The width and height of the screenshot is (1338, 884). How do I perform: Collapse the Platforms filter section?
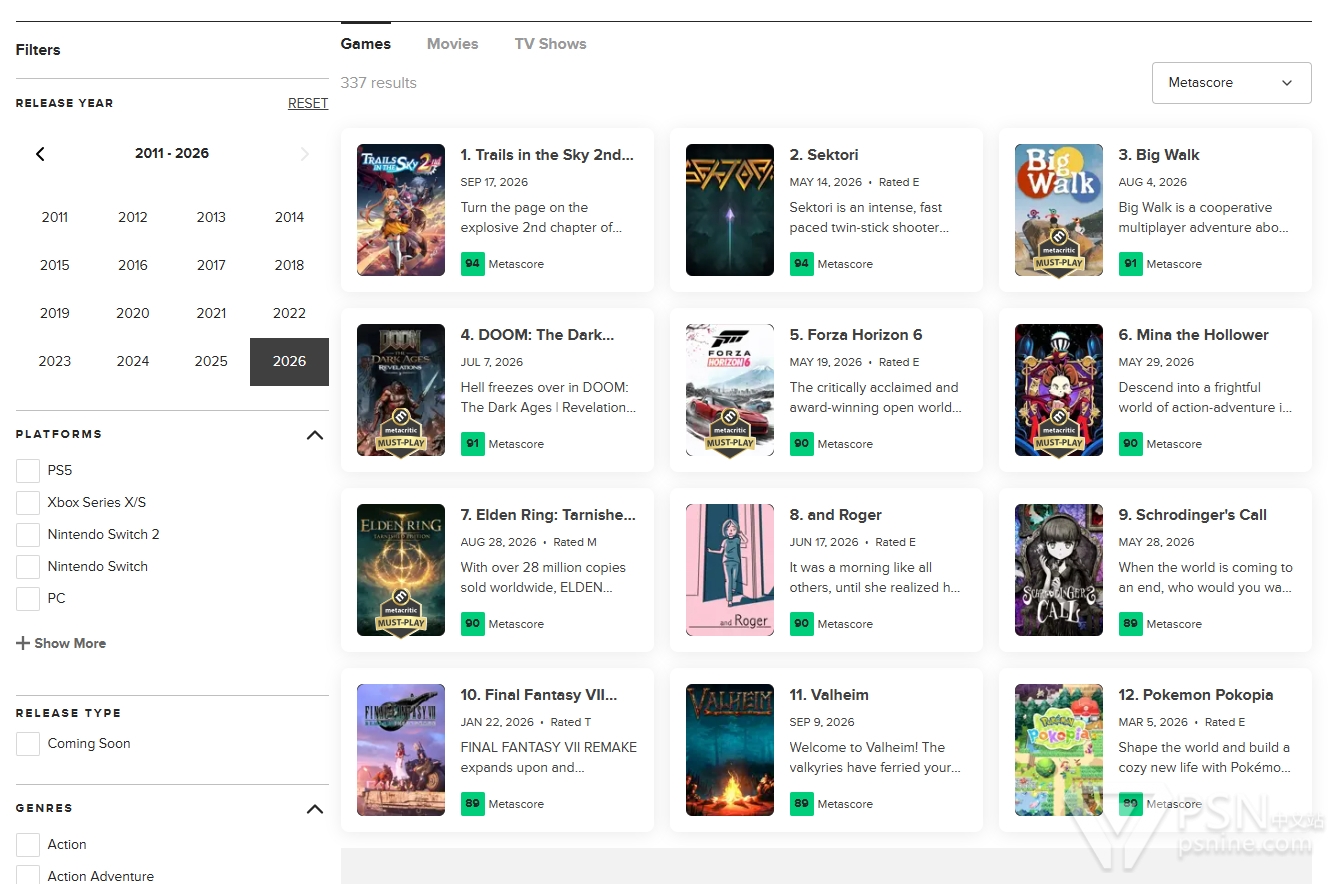(x=315, y=435)
